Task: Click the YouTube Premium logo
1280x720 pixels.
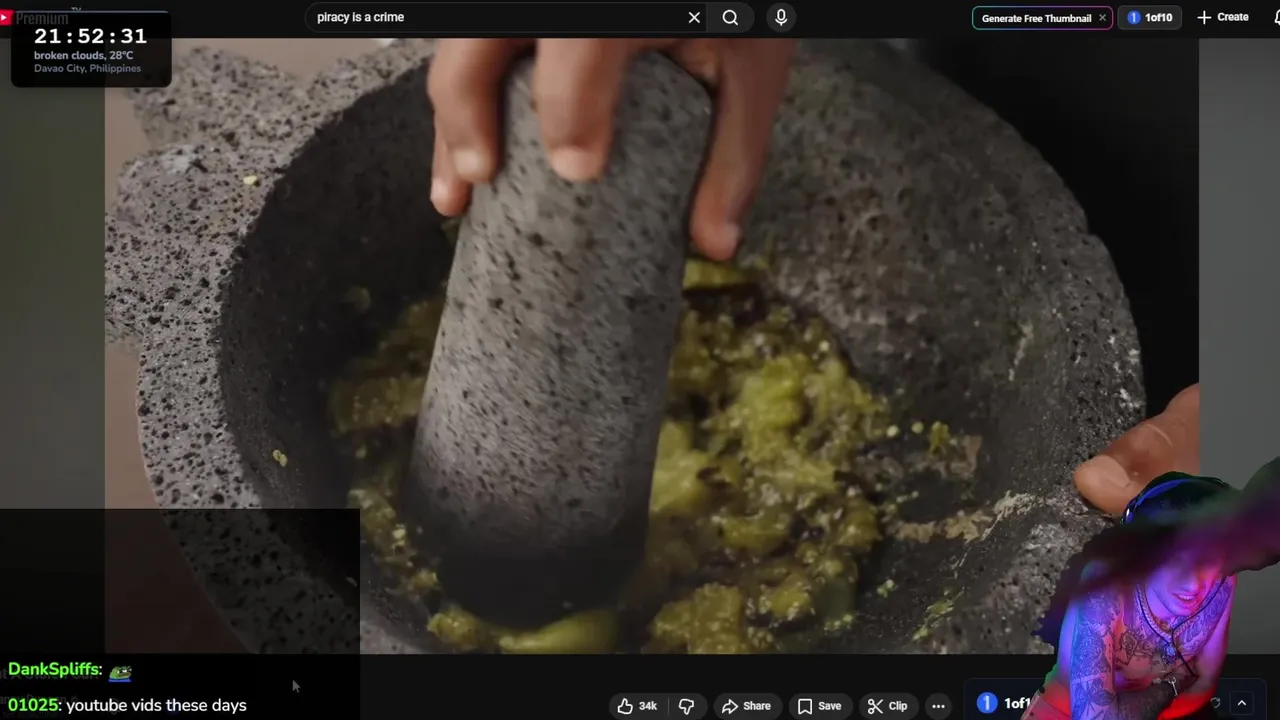Action: (35, 18)
